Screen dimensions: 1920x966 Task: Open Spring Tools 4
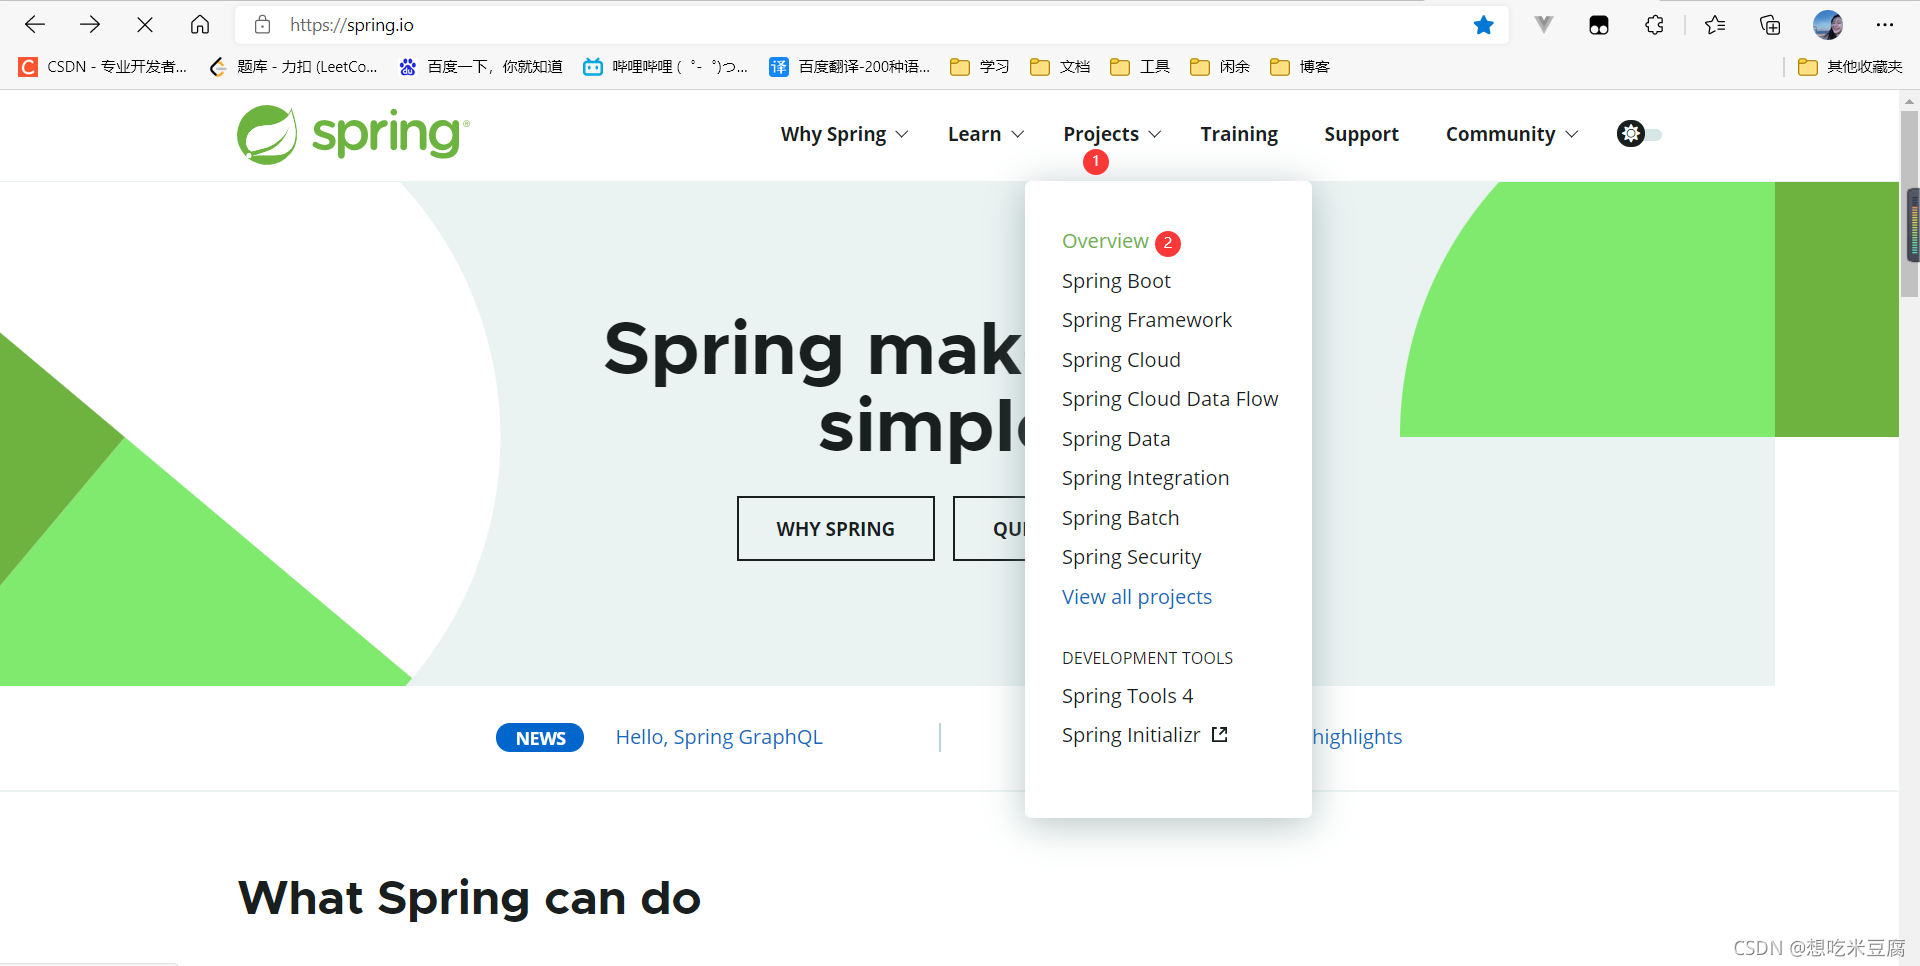tap(1128, 696)
